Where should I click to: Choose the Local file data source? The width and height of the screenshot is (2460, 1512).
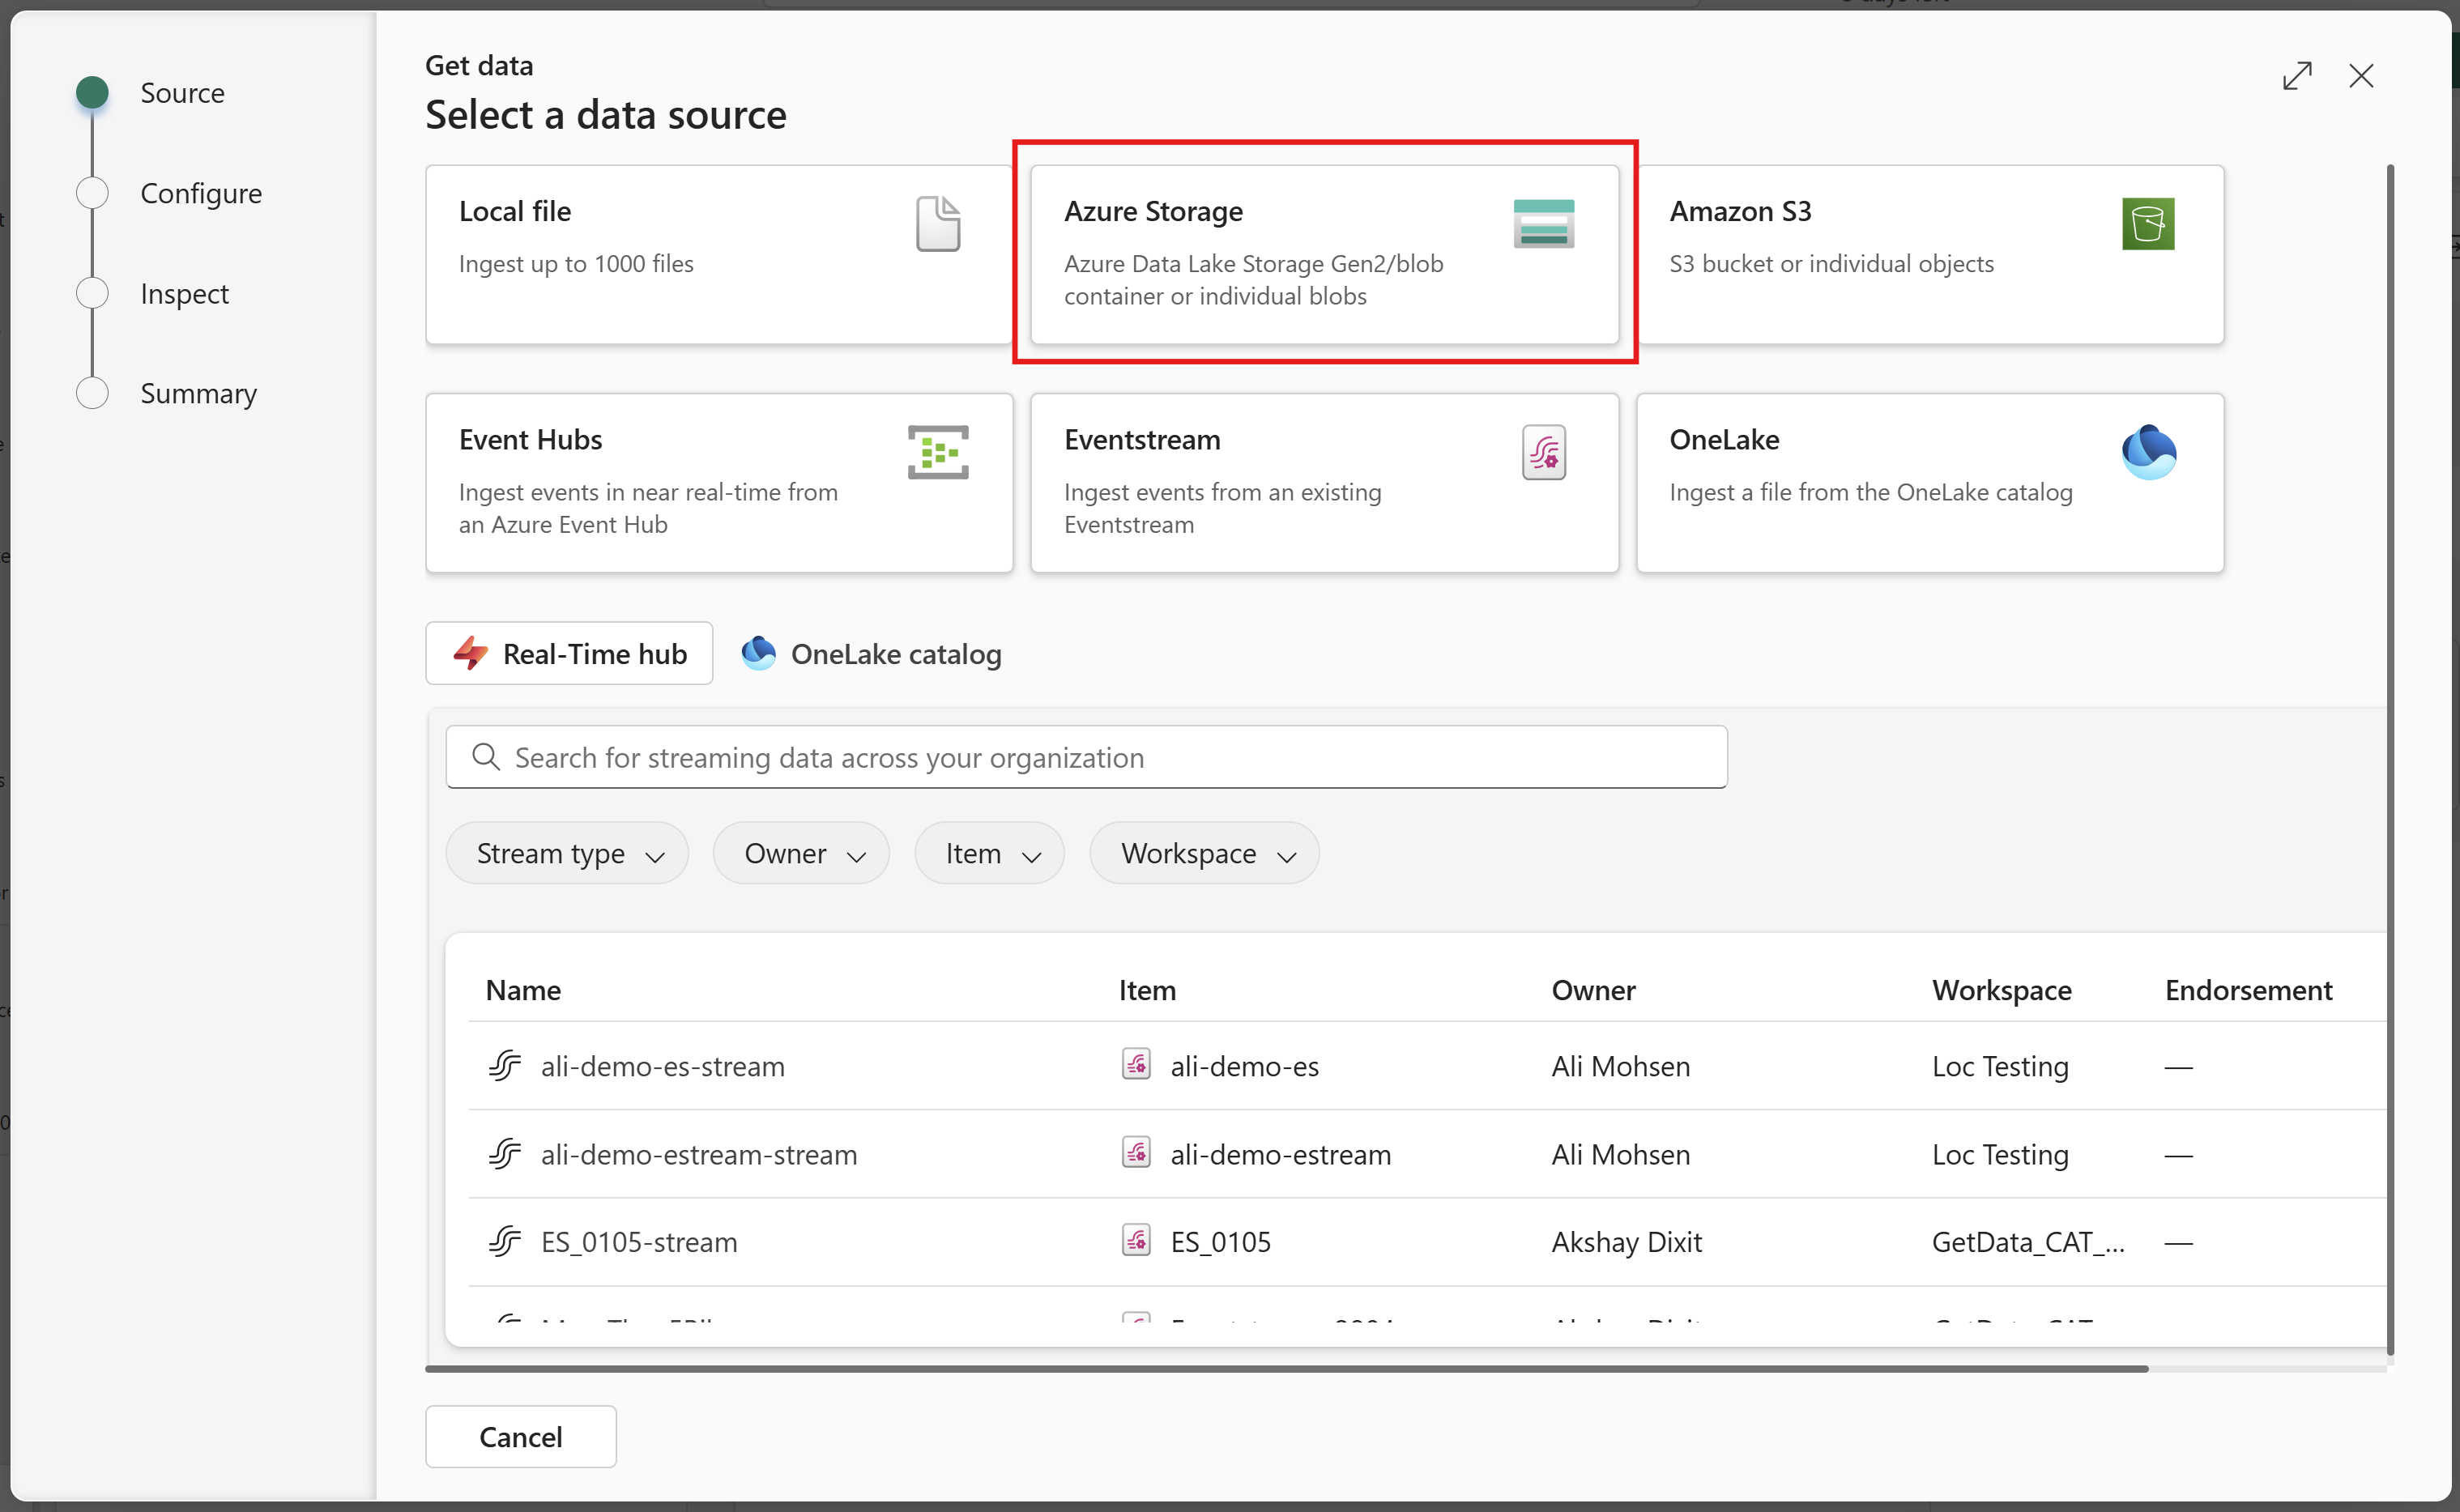(719, 255)
